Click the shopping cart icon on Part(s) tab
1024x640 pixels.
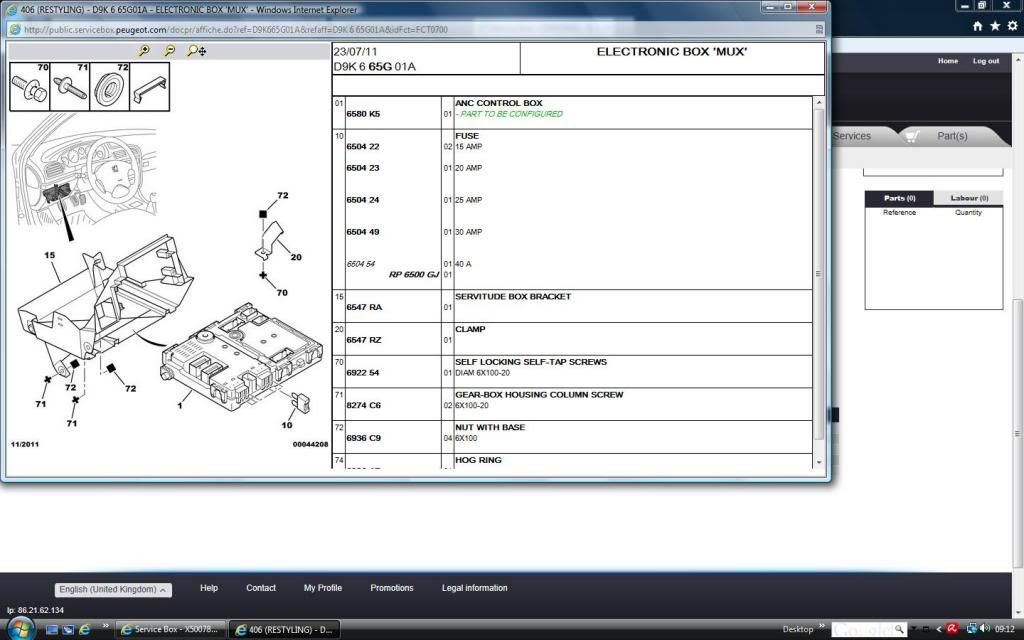tap(912, 136)
